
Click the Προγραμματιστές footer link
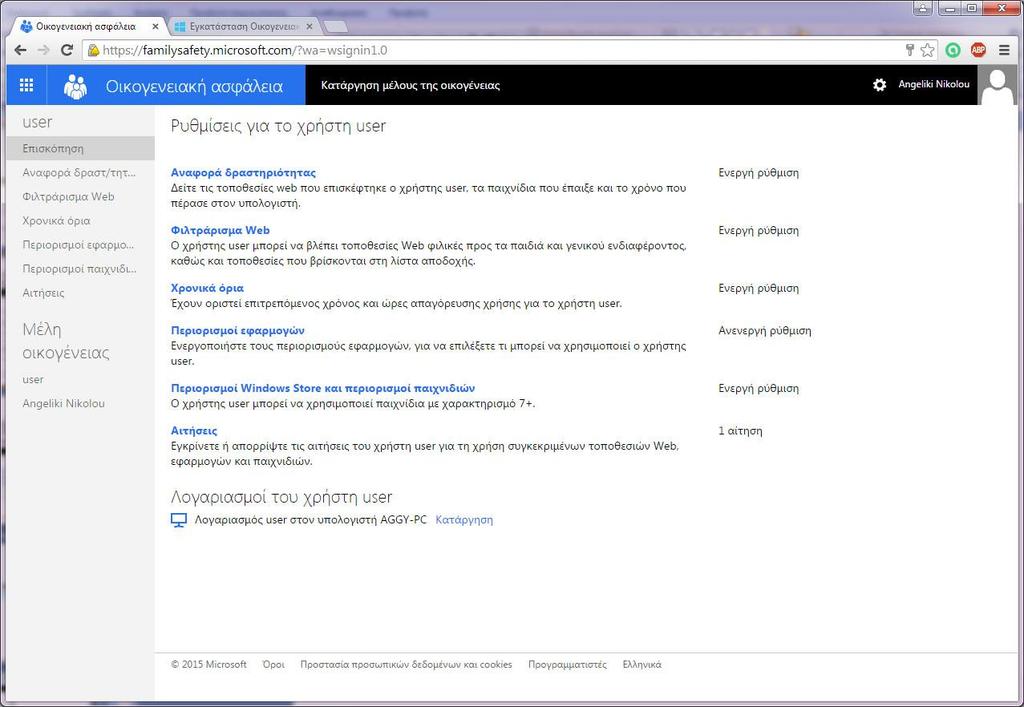(x=568, y=665)
